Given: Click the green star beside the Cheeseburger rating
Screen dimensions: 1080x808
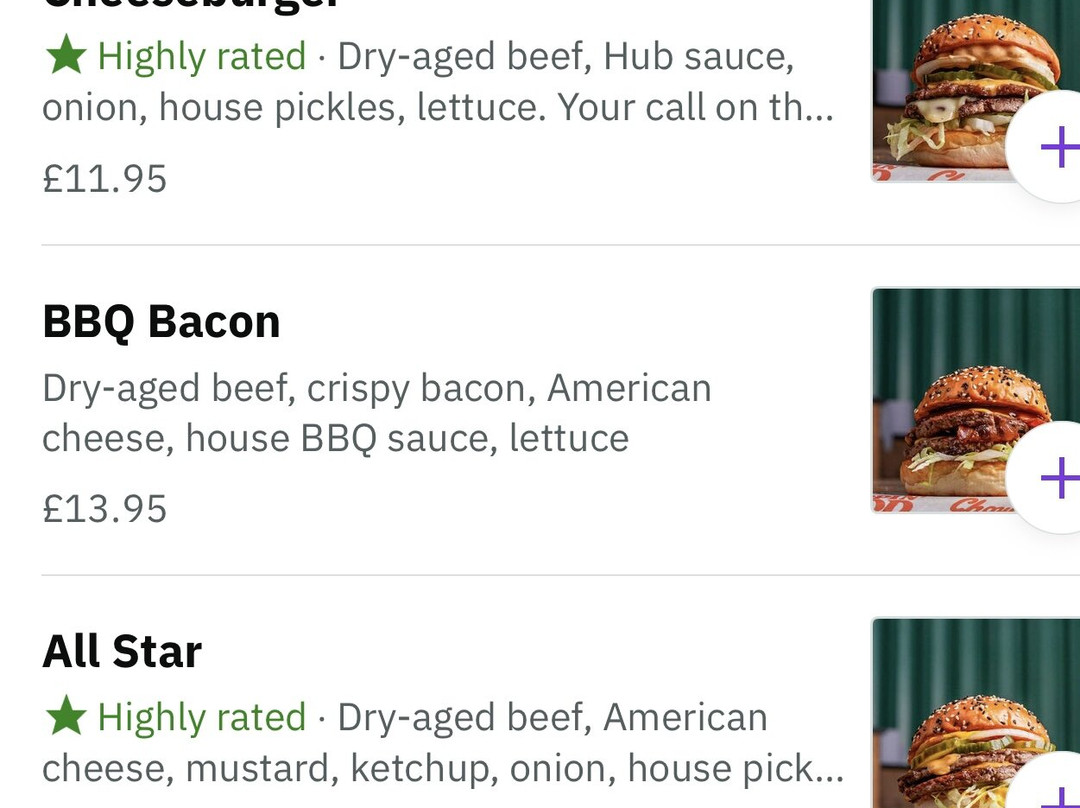Looking at the screenshot, I should coord(66,56).
